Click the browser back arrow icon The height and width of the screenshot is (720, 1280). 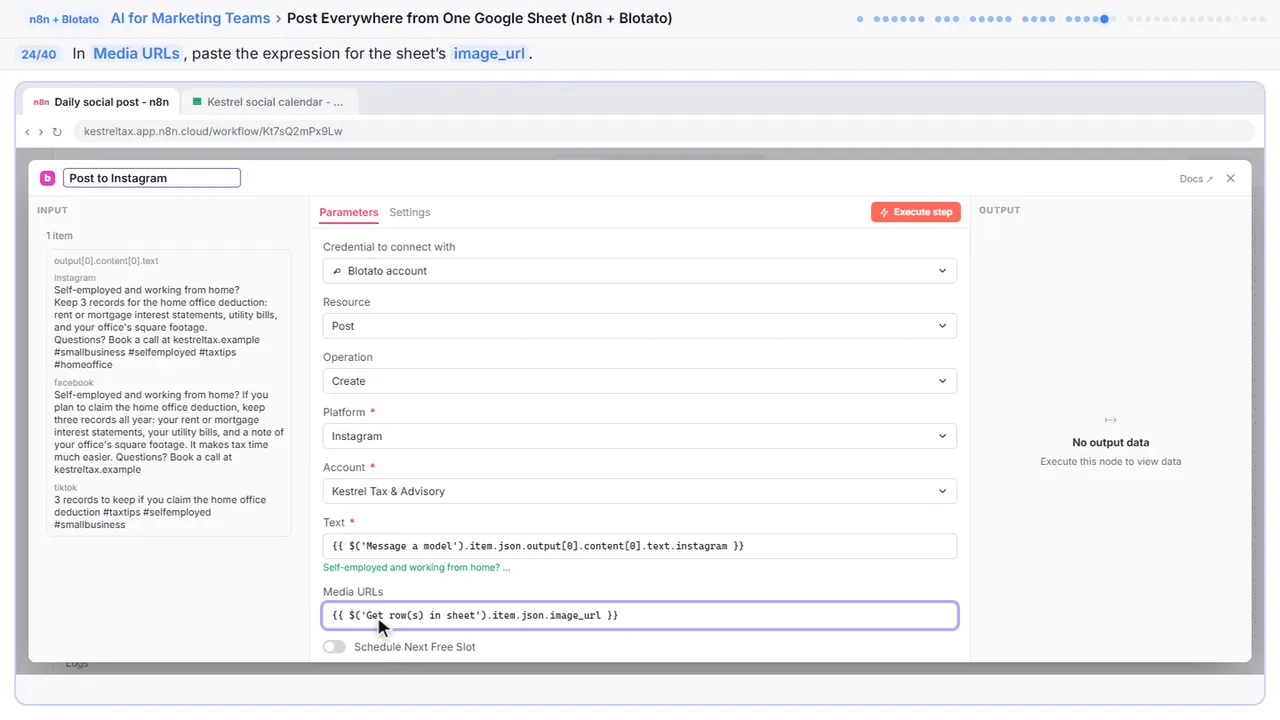click(27, 131)
